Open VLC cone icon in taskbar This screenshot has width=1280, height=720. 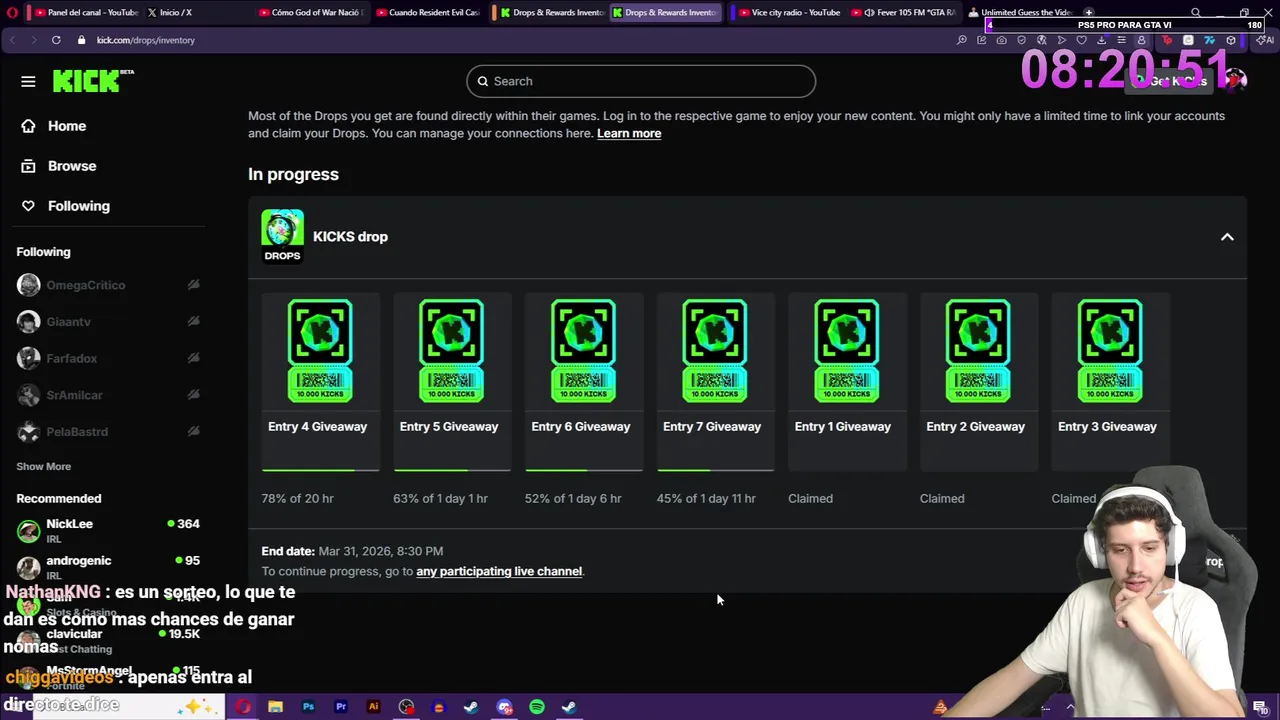pyautogui.click(x=940, y=707)
